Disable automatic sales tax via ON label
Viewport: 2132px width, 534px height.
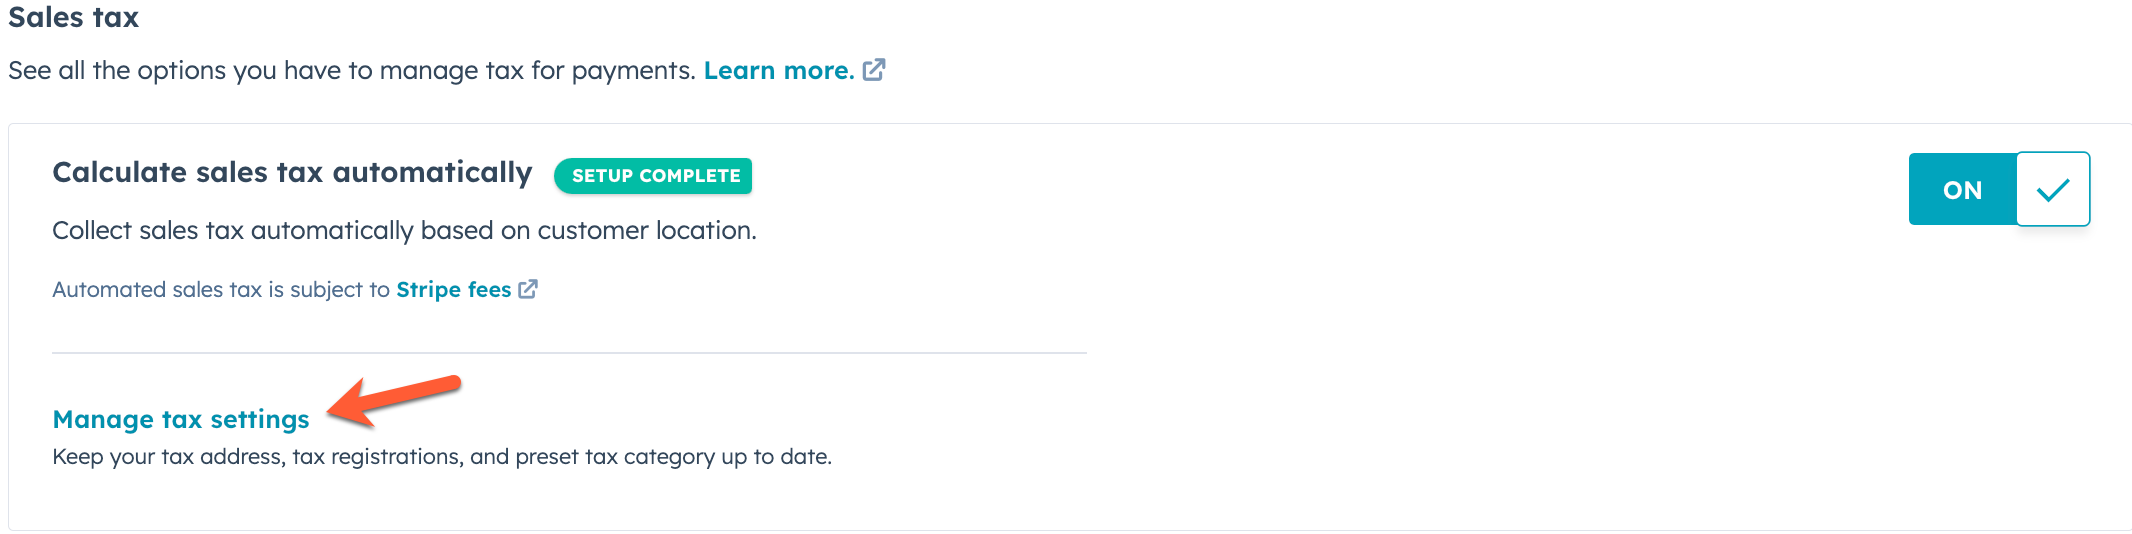coord(1962,190)
